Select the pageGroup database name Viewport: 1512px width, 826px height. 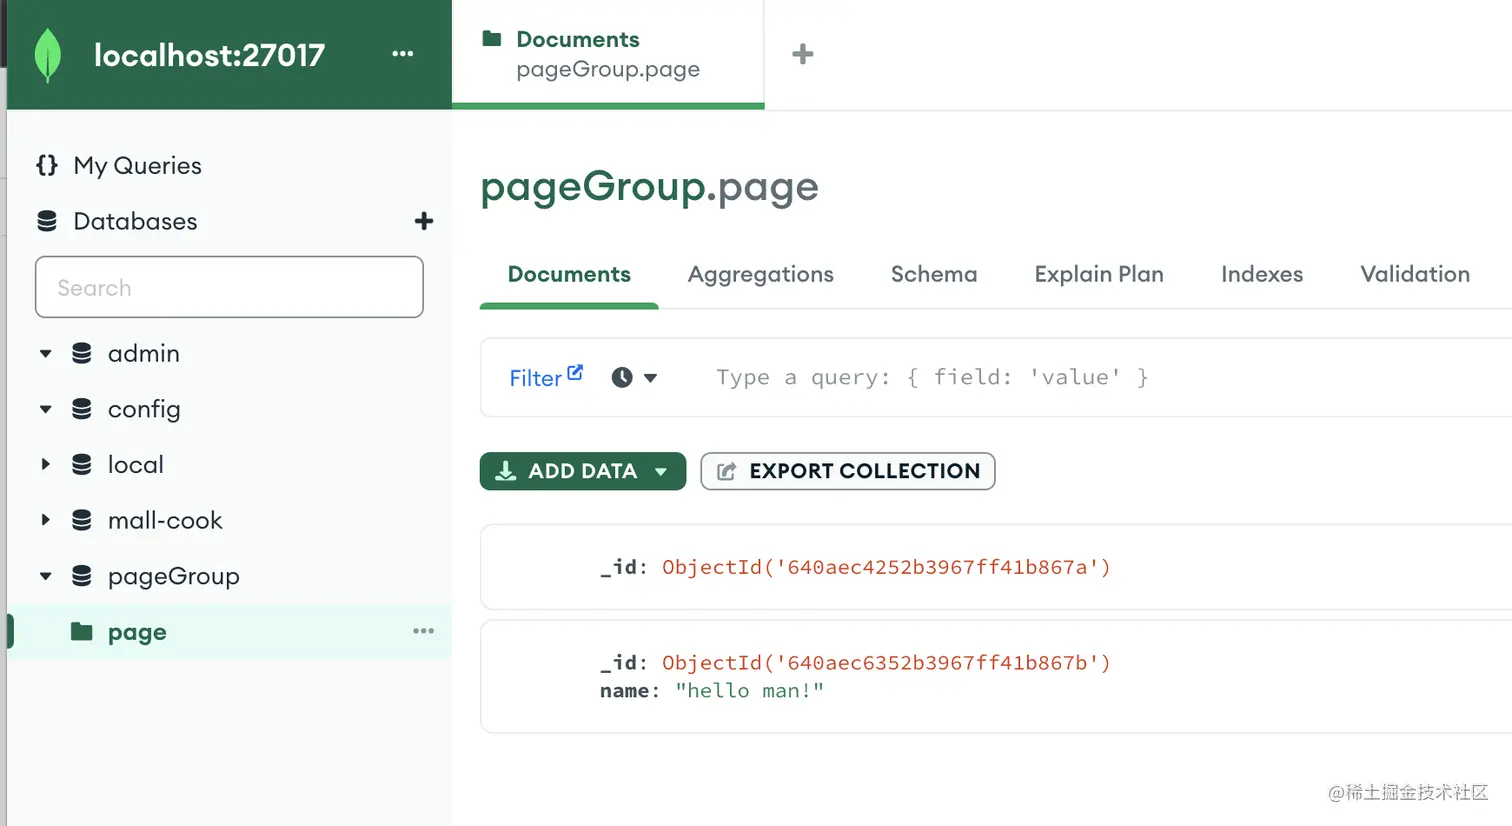click(174, 576)
